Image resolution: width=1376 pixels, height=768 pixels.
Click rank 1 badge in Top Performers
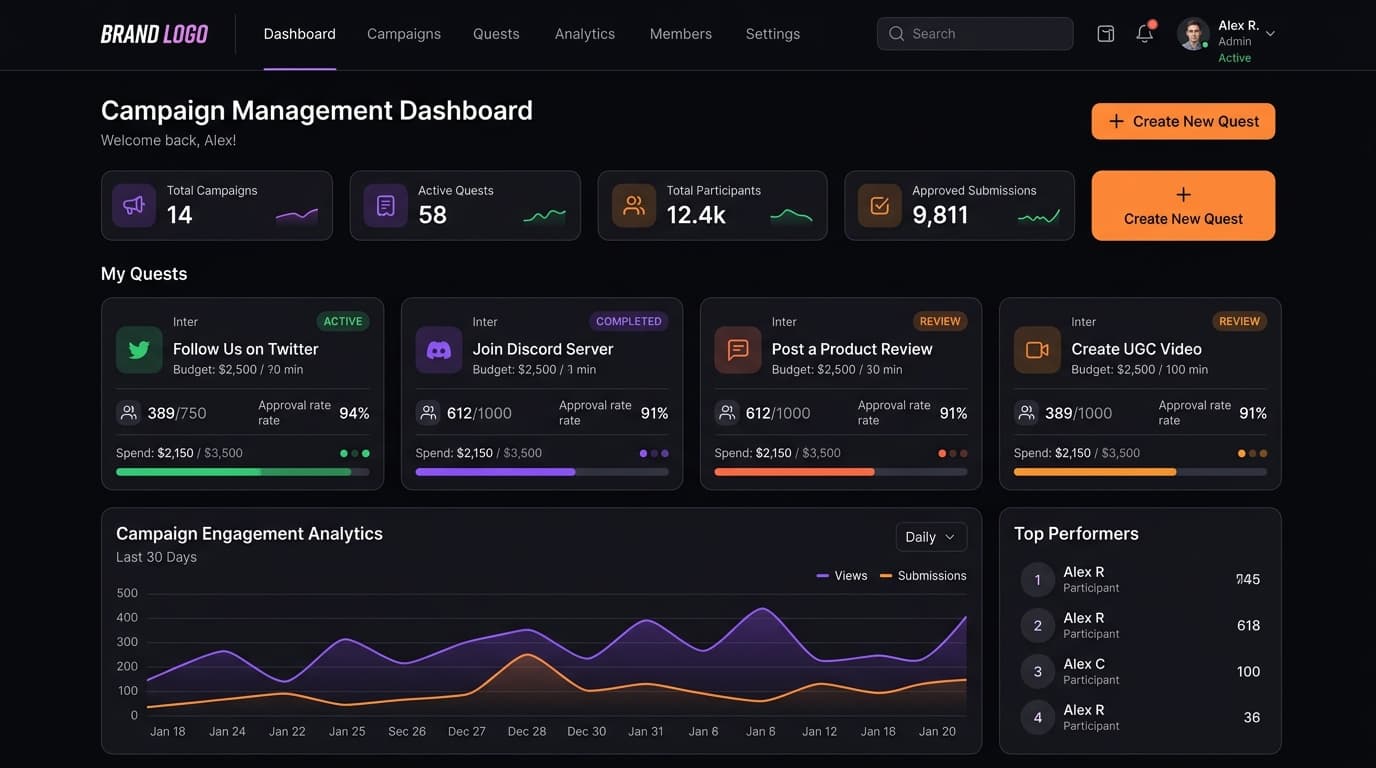pos(1038,580)
